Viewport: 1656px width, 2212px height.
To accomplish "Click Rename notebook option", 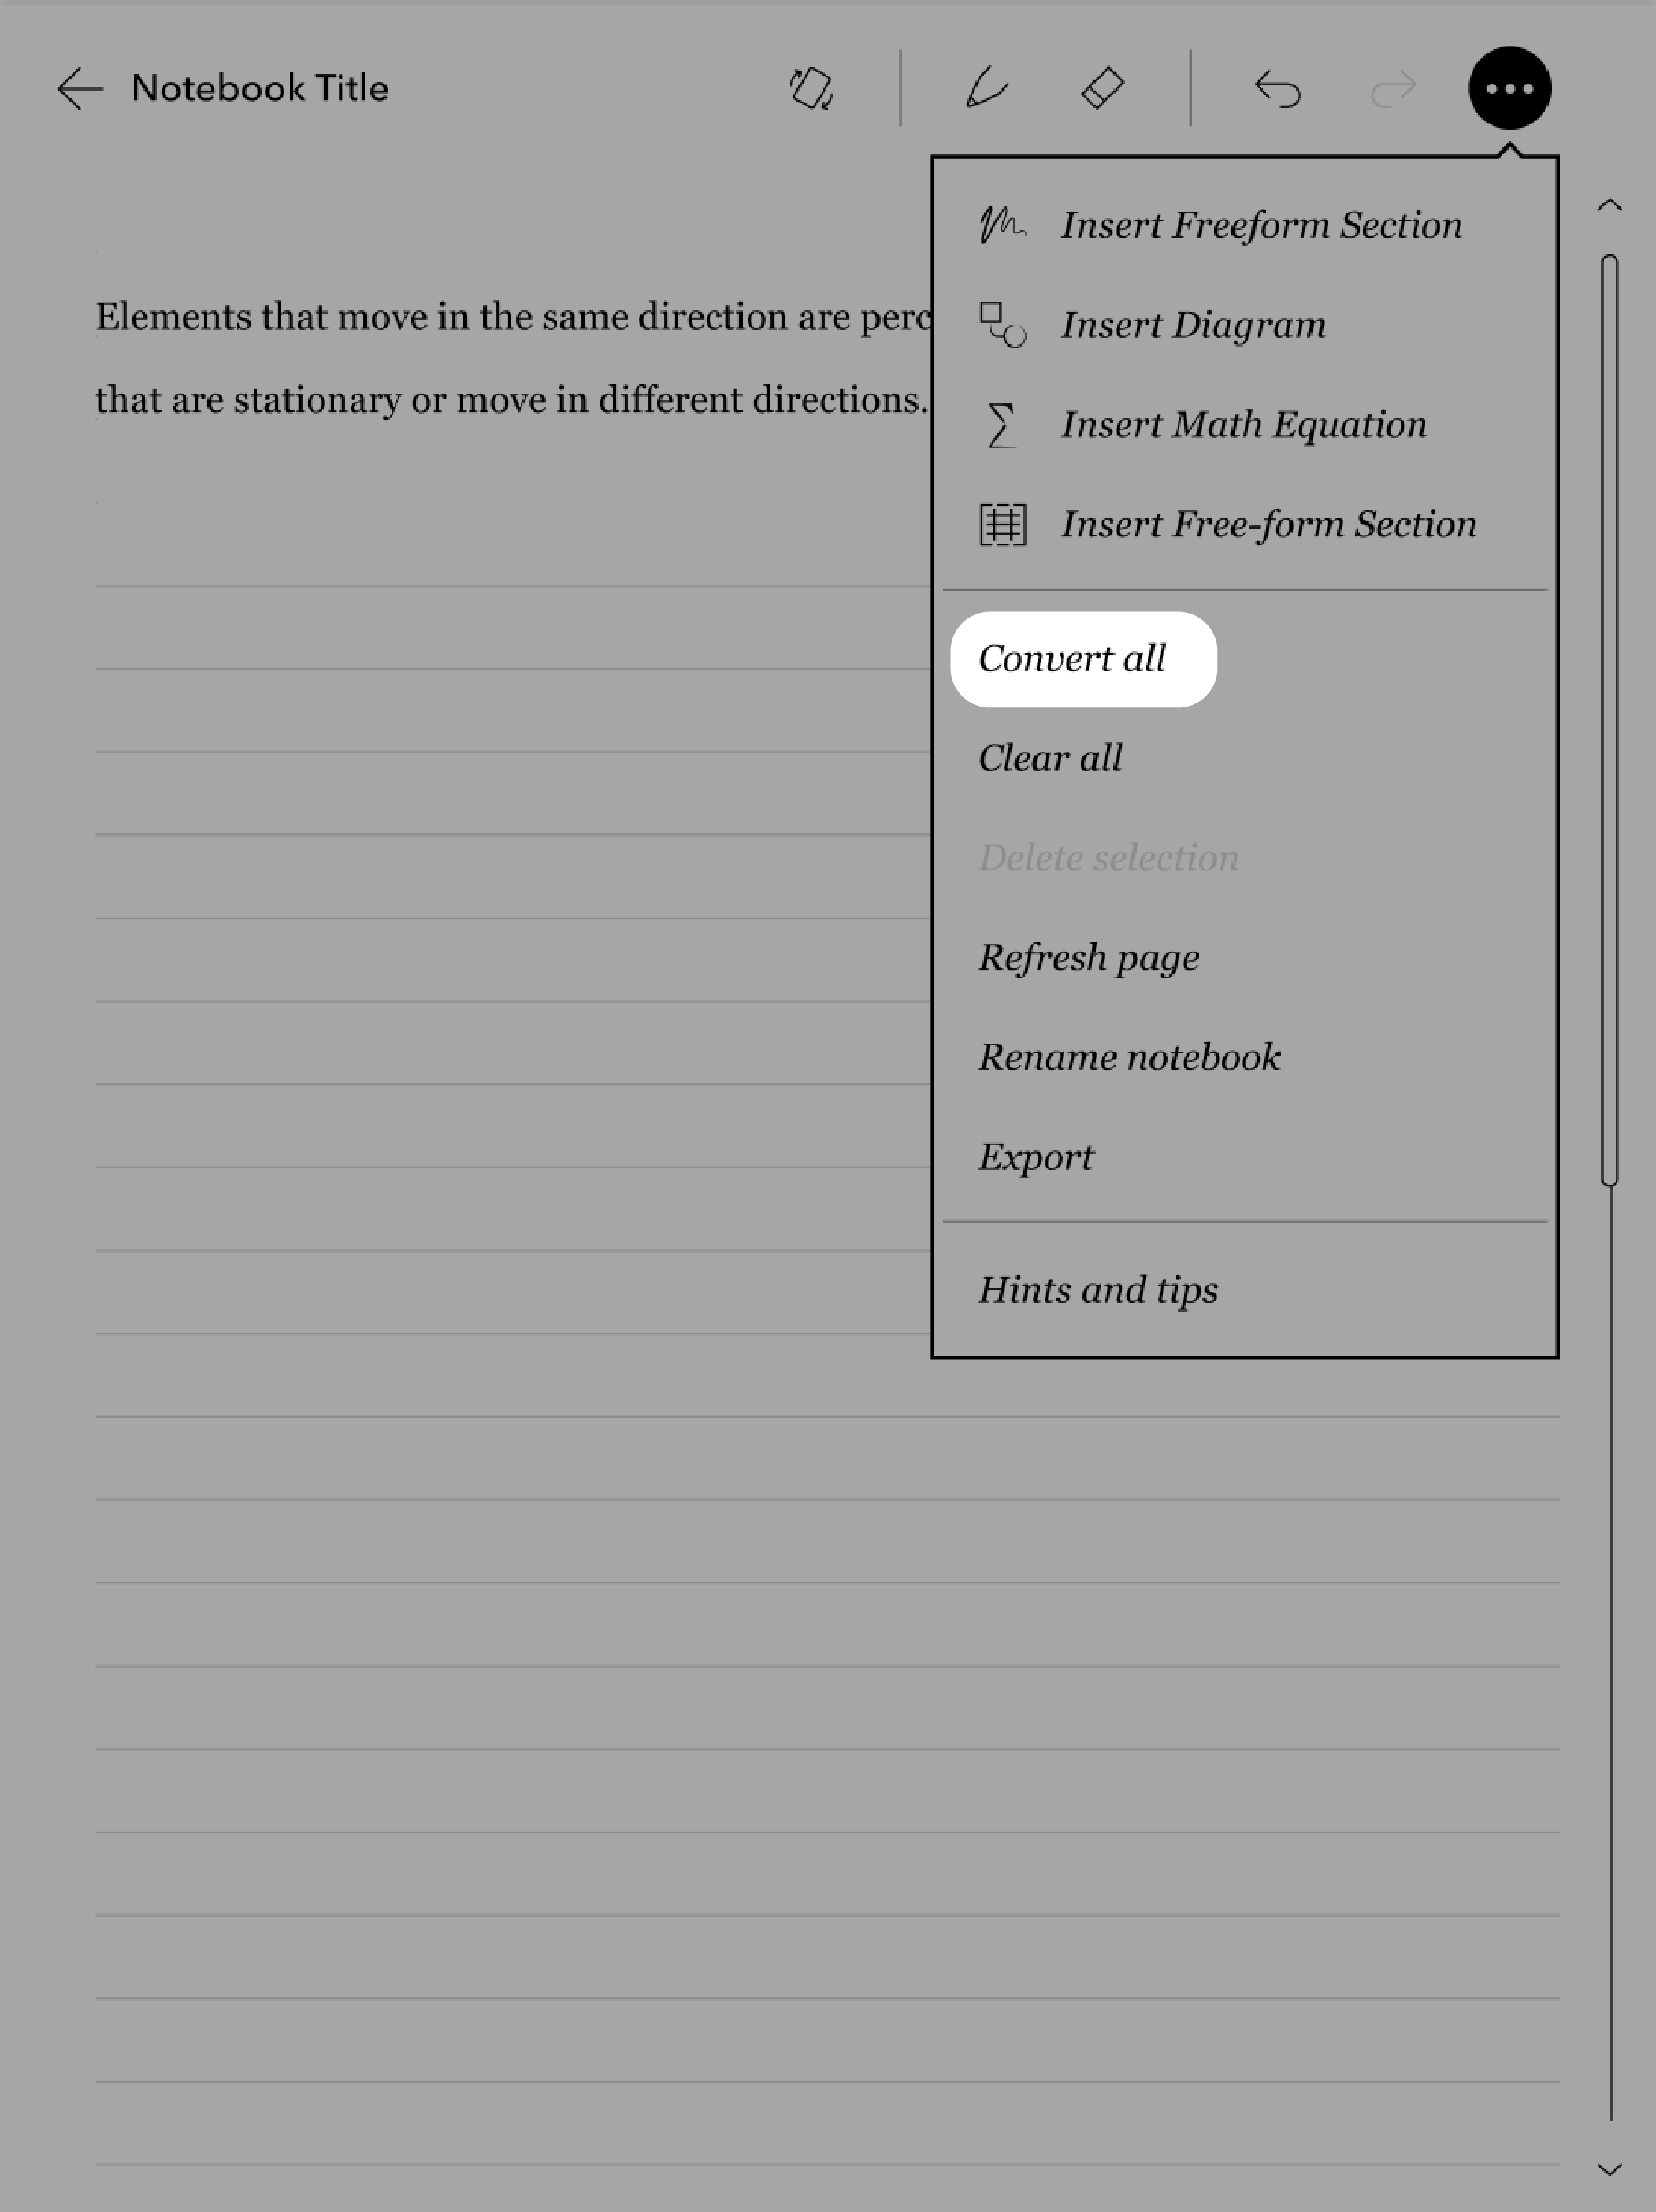I will (x=1129, y=1056).
